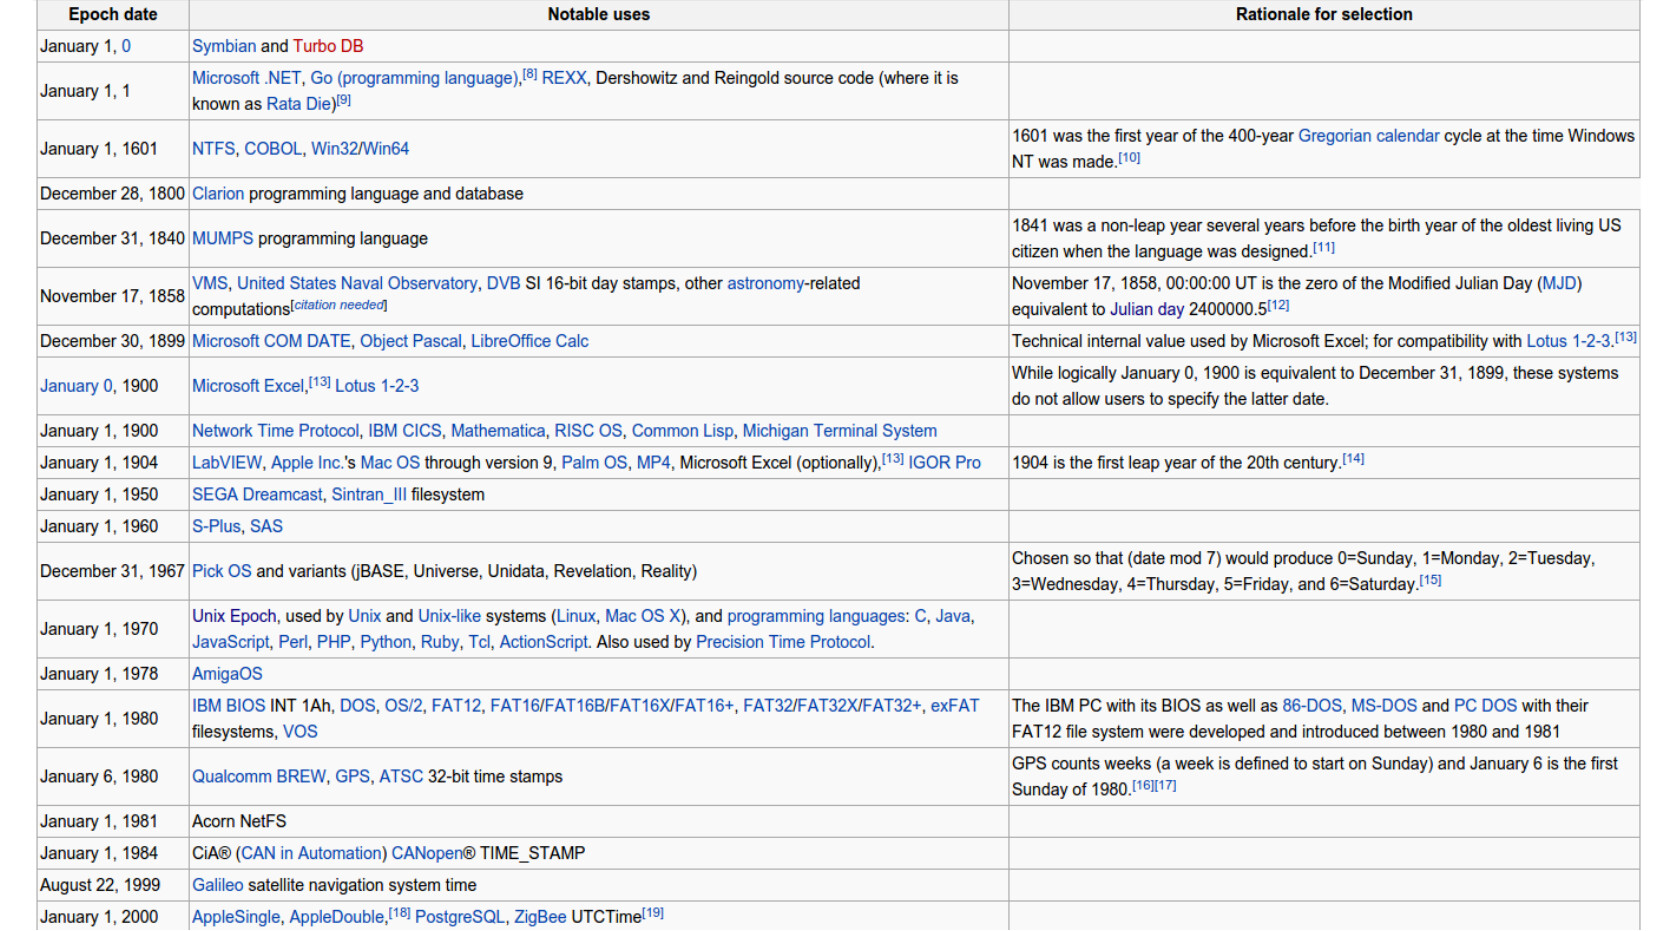Open the Unix-like link
Viewport: 1654px width, 931px height.
449,617
